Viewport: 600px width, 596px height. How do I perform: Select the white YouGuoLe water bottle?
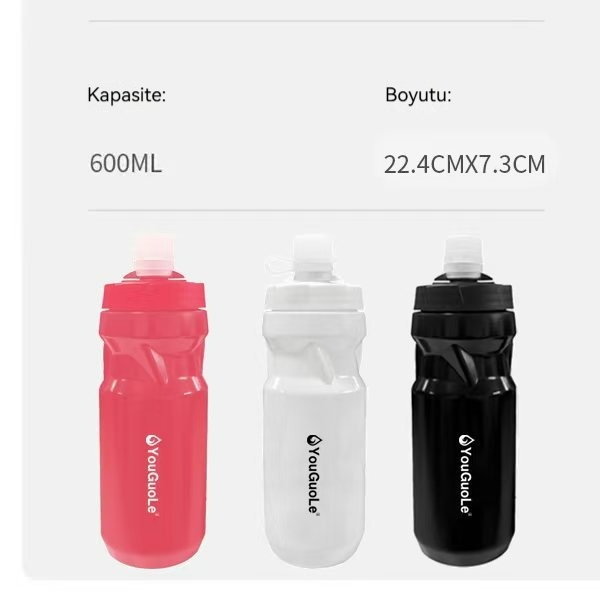[314, 401]
